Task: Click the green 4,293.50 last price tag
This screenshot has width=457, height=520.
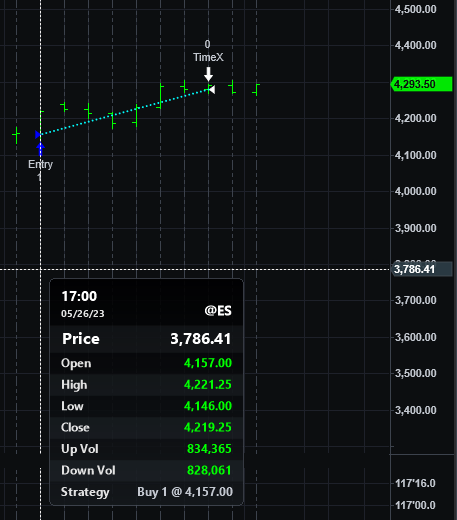Action: click(x=421, y=84)
